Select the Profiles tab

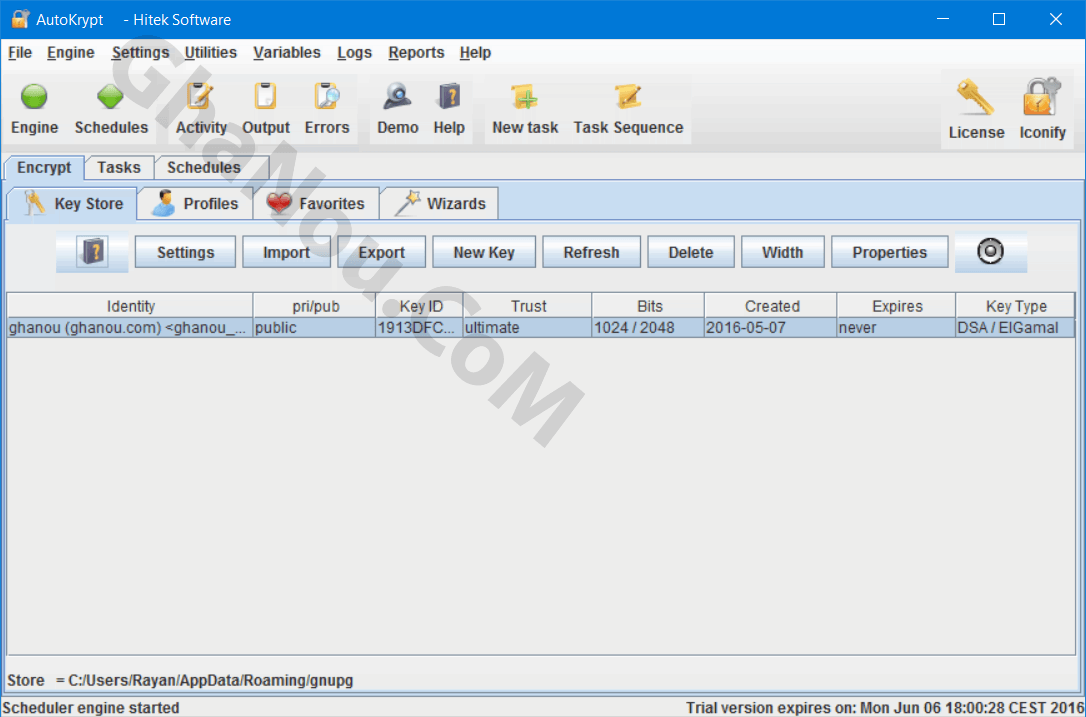pos(195,204)
